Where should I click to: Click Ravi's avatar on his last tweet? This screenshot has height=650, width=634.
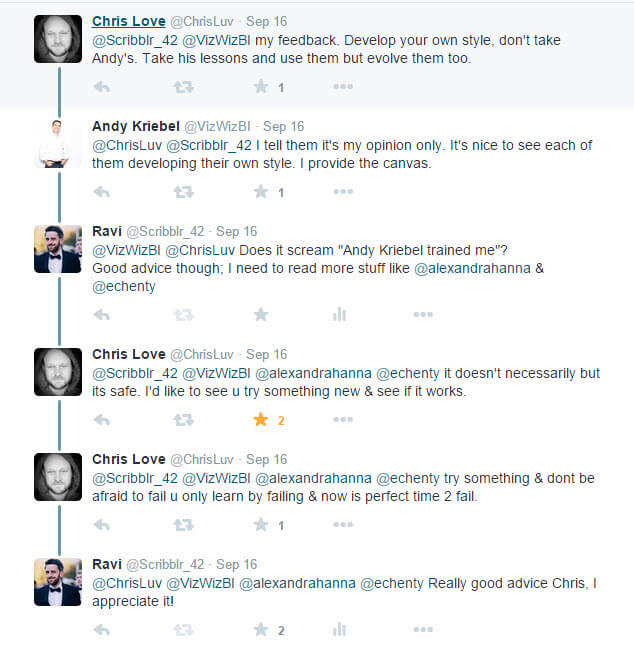coord(57,582)
